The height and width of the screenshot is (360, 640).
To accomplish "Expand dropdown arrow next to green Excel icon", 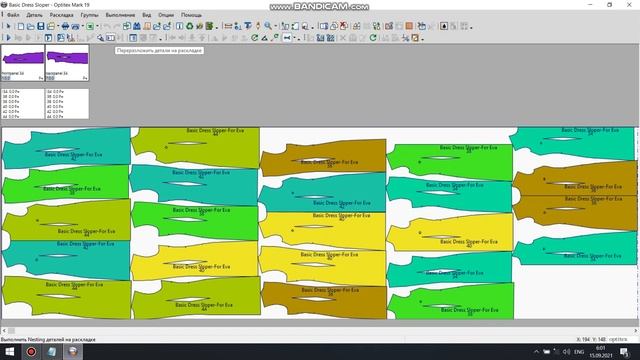I will click(97, 27).
